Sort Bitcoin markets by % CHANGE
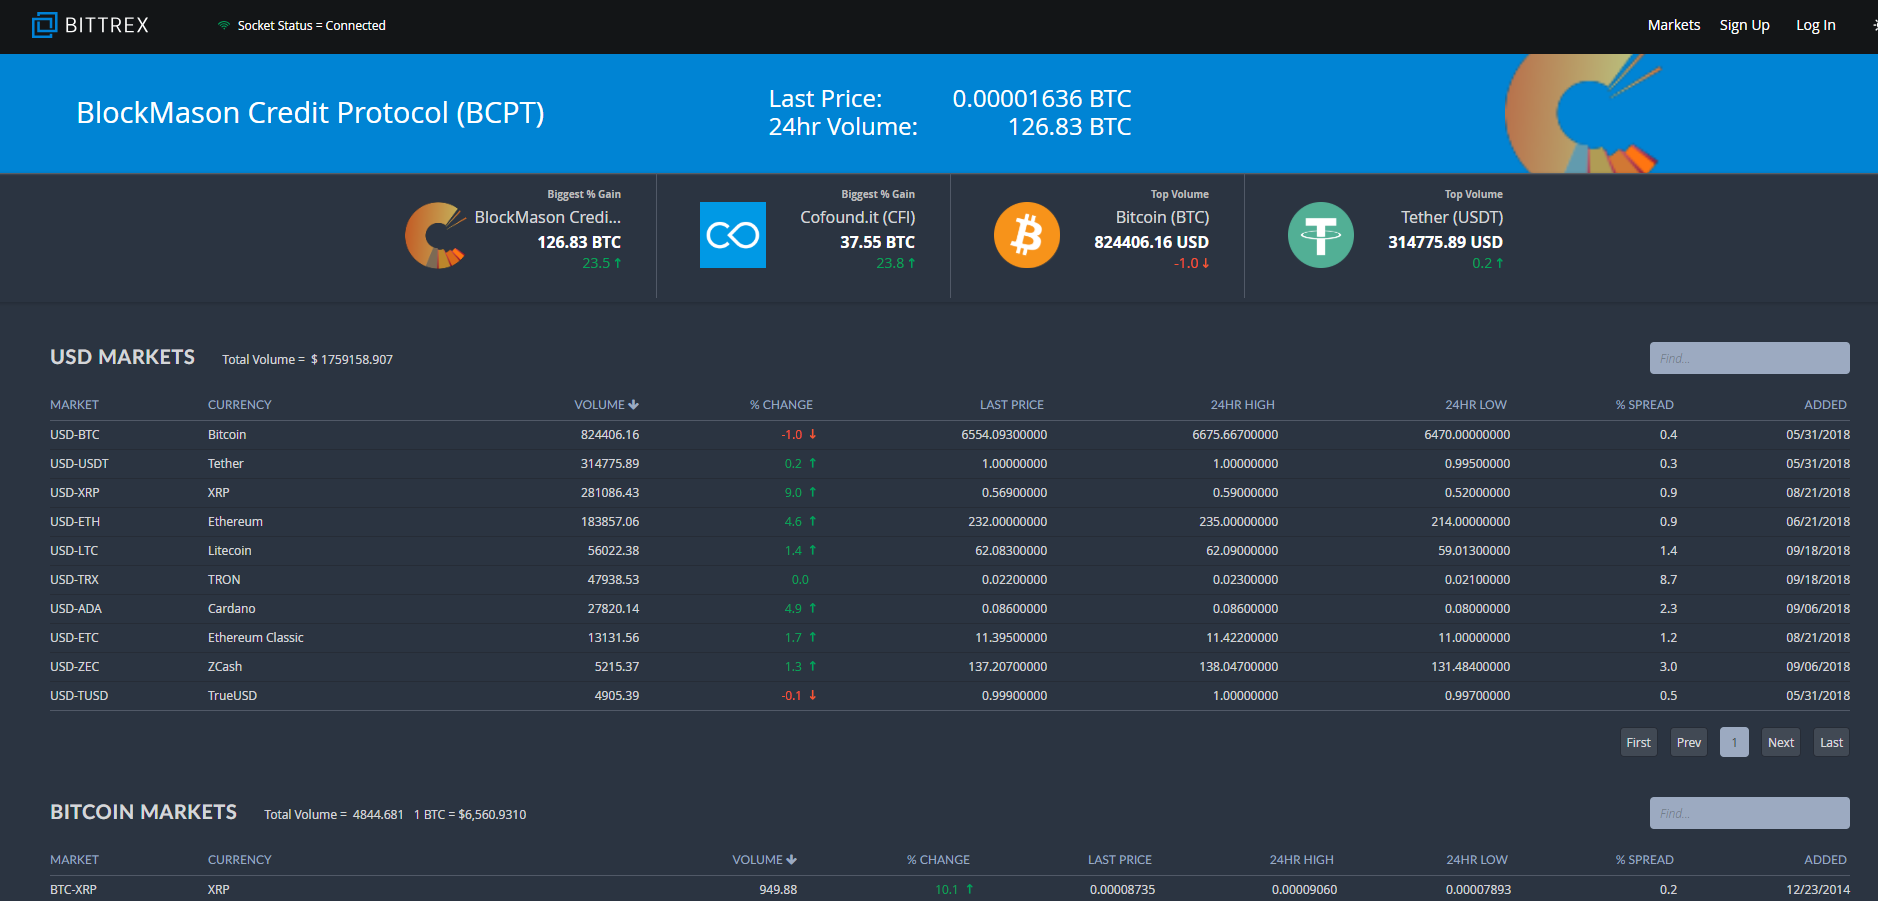 click(x=938, y=860)
